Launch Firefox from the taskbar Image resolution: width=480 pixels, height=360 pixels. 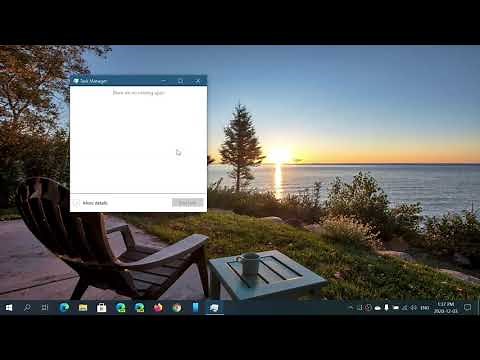[158, 308]
